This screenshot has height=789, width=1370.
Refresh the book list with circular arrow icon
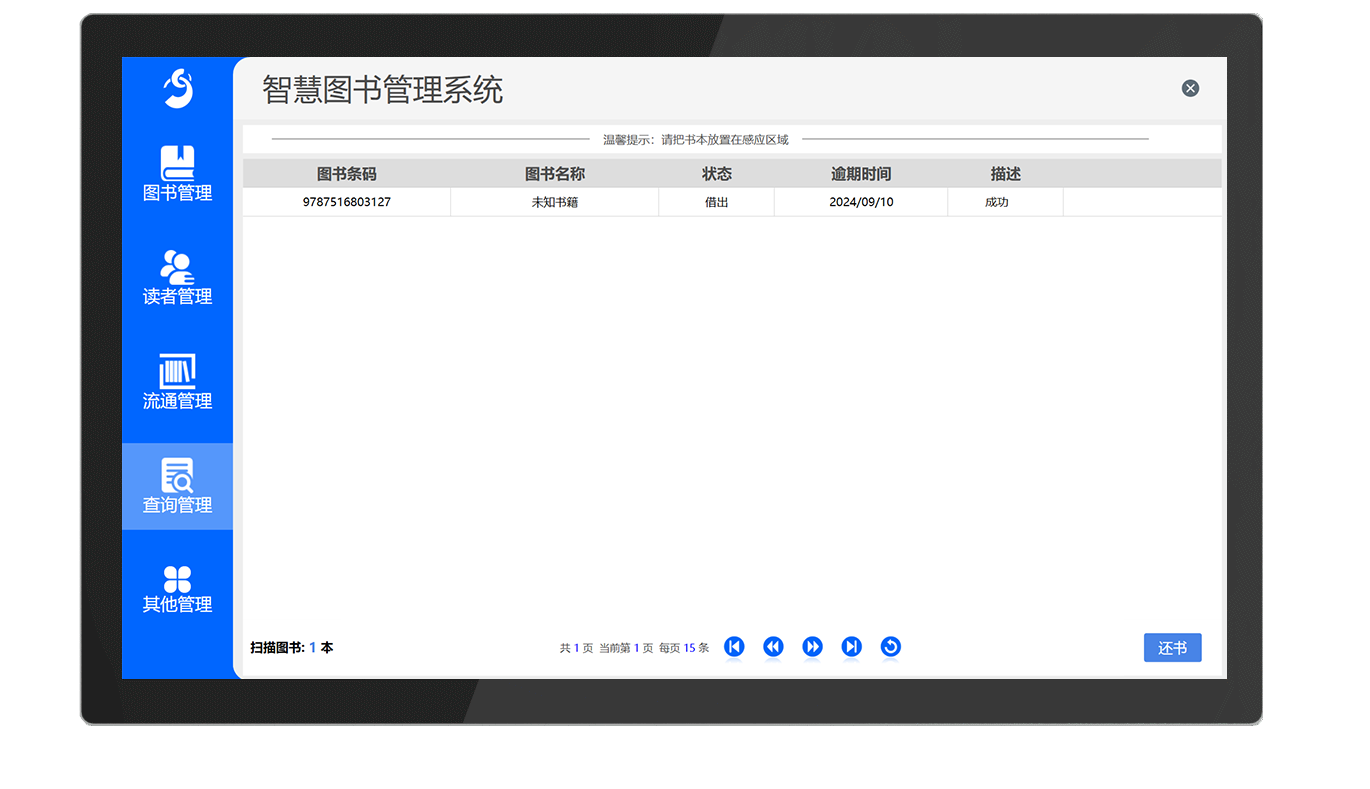890,647
